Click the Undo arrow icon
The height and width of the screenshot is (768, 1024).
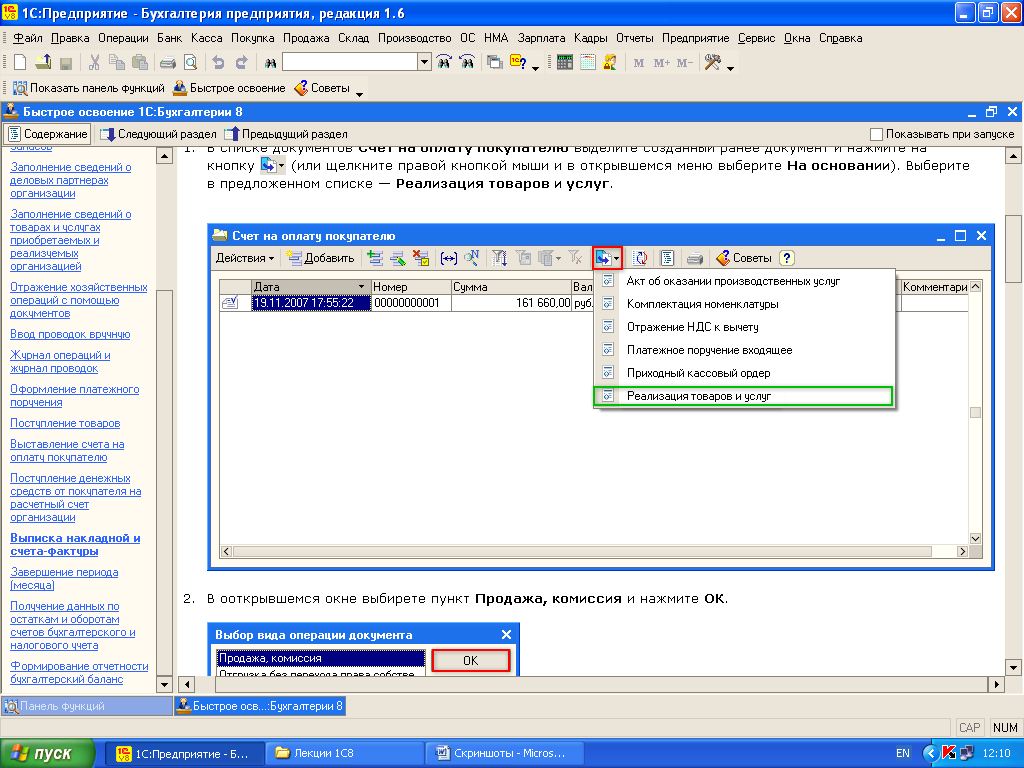pos(218,63)
